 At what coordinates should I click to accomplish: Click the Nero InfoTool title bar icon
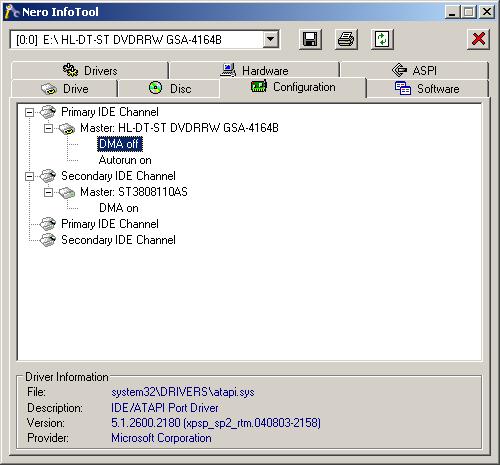(11, 12)
